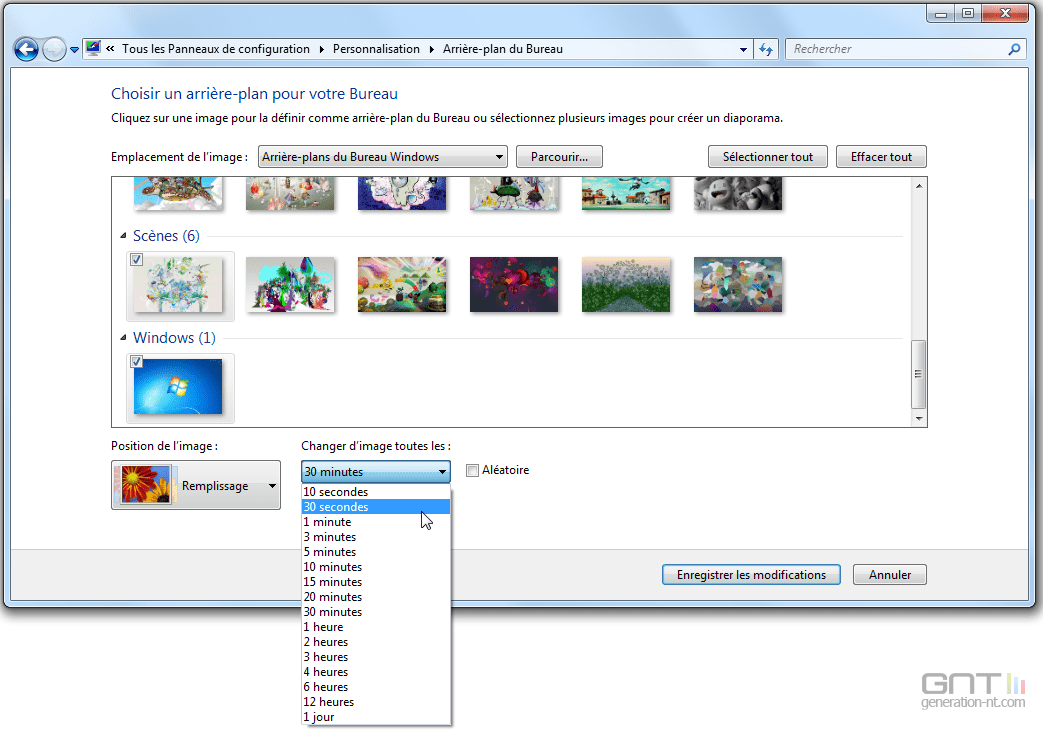Click the control panel icon in the address bar

pos(92,47)
